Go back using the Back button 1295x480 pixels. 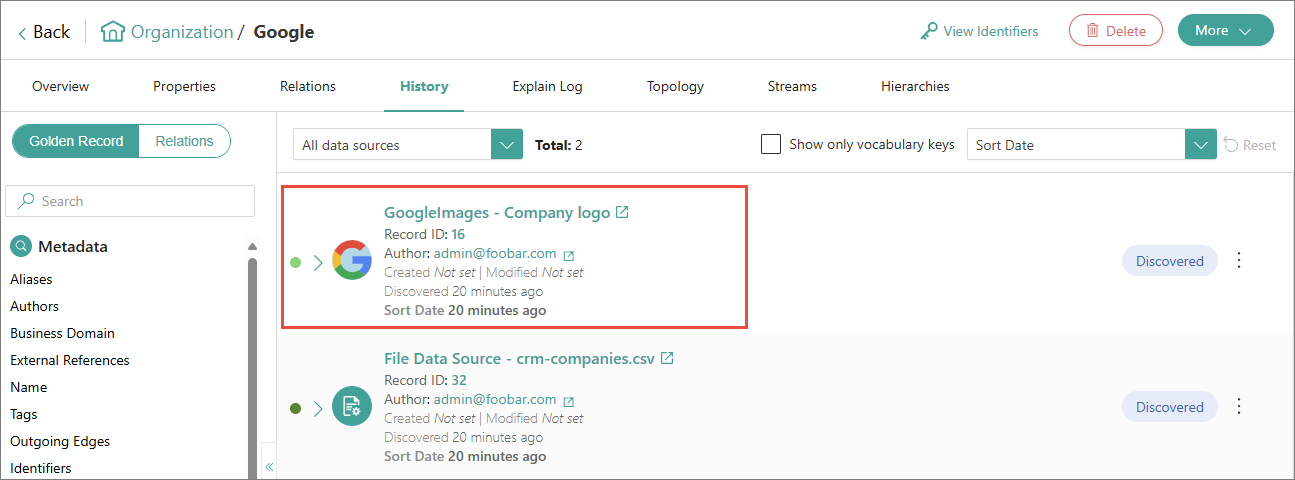point(44,32)
